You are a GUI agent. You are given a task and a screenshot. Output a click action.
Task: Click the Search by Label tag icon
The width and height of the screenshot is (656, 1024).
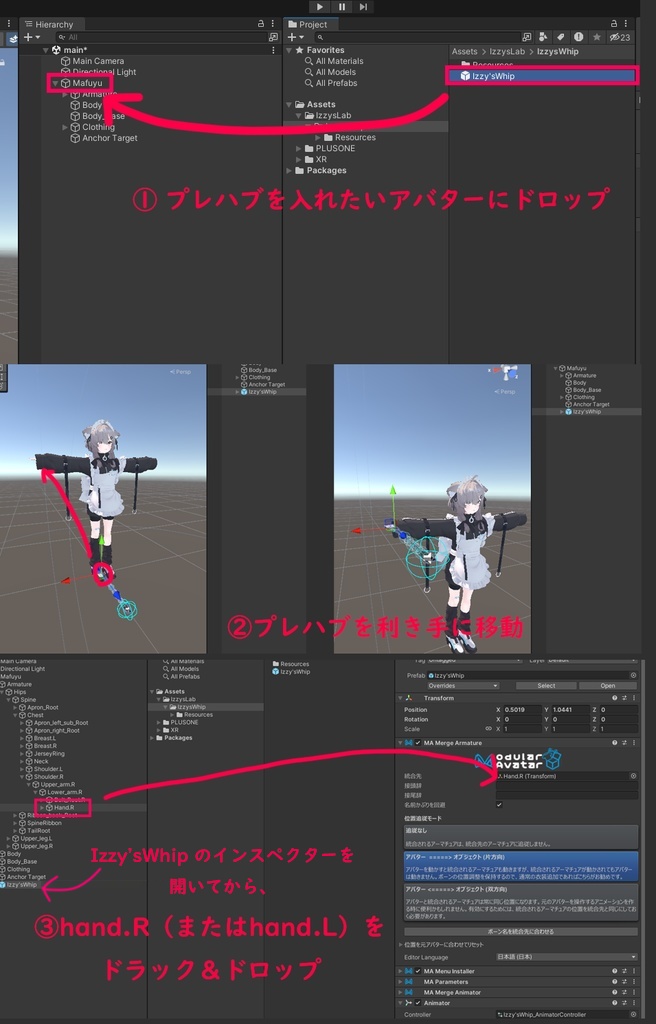(561, 37)
